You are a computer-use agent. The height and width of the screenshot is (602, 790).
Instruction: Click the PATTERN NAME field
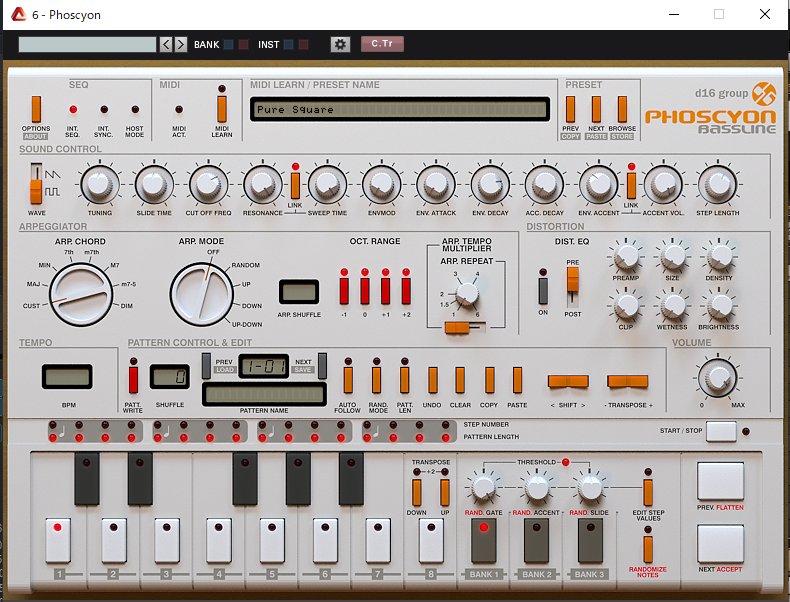[264, 394]
